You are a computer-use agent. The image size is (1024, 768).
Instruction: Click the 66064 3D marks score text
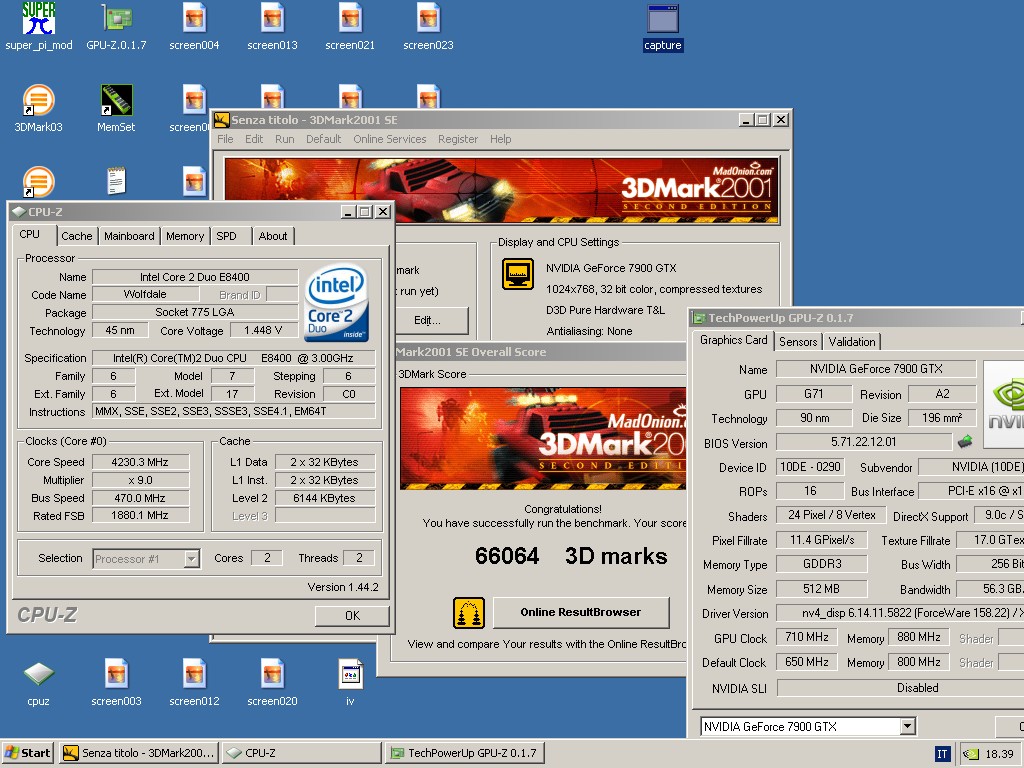[x=571, y=556]
